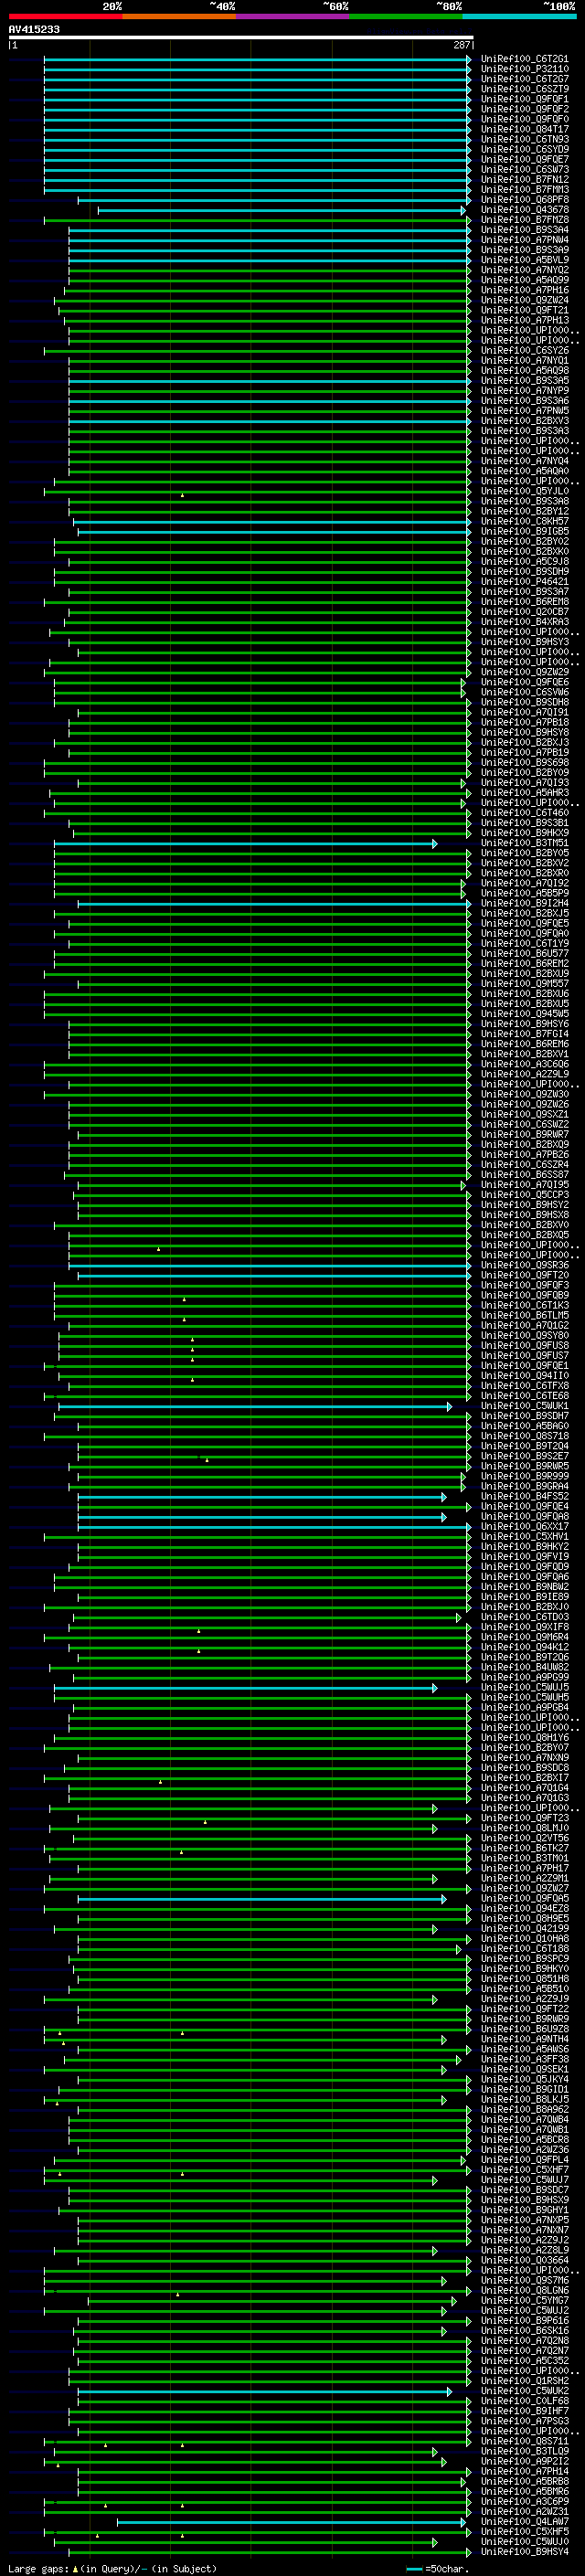Screen dimensions: 585x2576
Task: Open the UniRef100_A7NYQ2 hit
Action: (525, 270)
